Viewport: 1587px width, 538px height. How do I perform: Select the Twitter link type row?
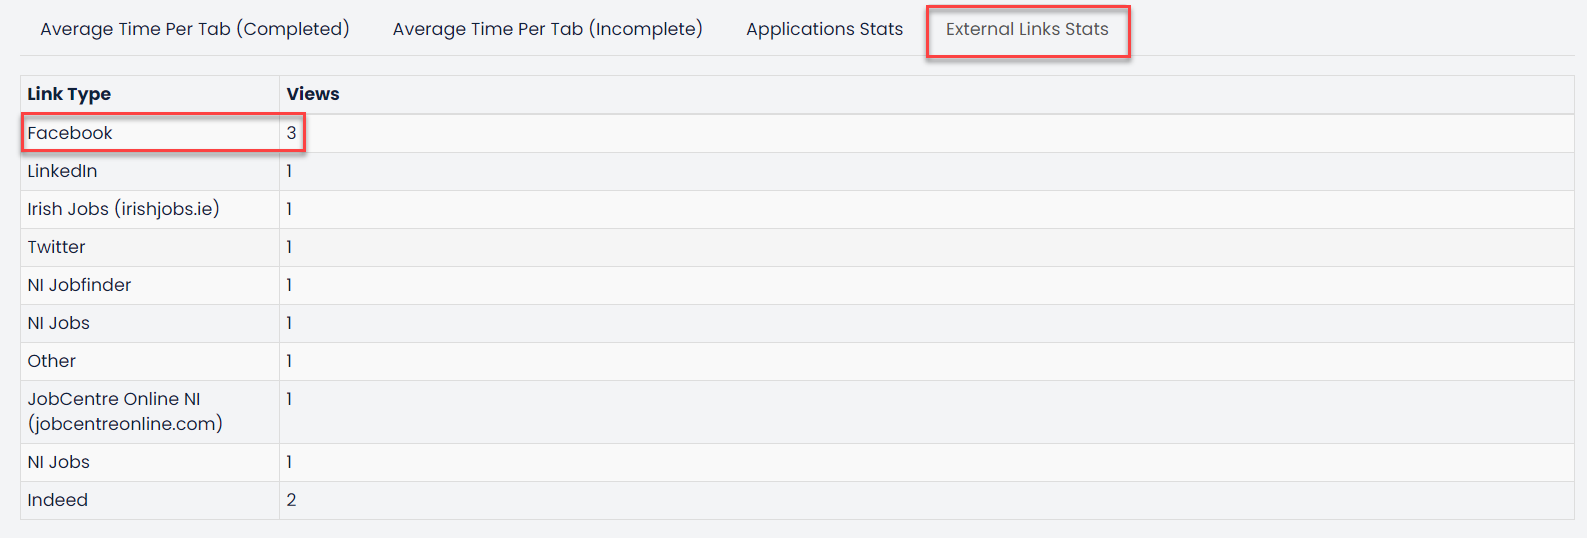[x=797, y=247]
